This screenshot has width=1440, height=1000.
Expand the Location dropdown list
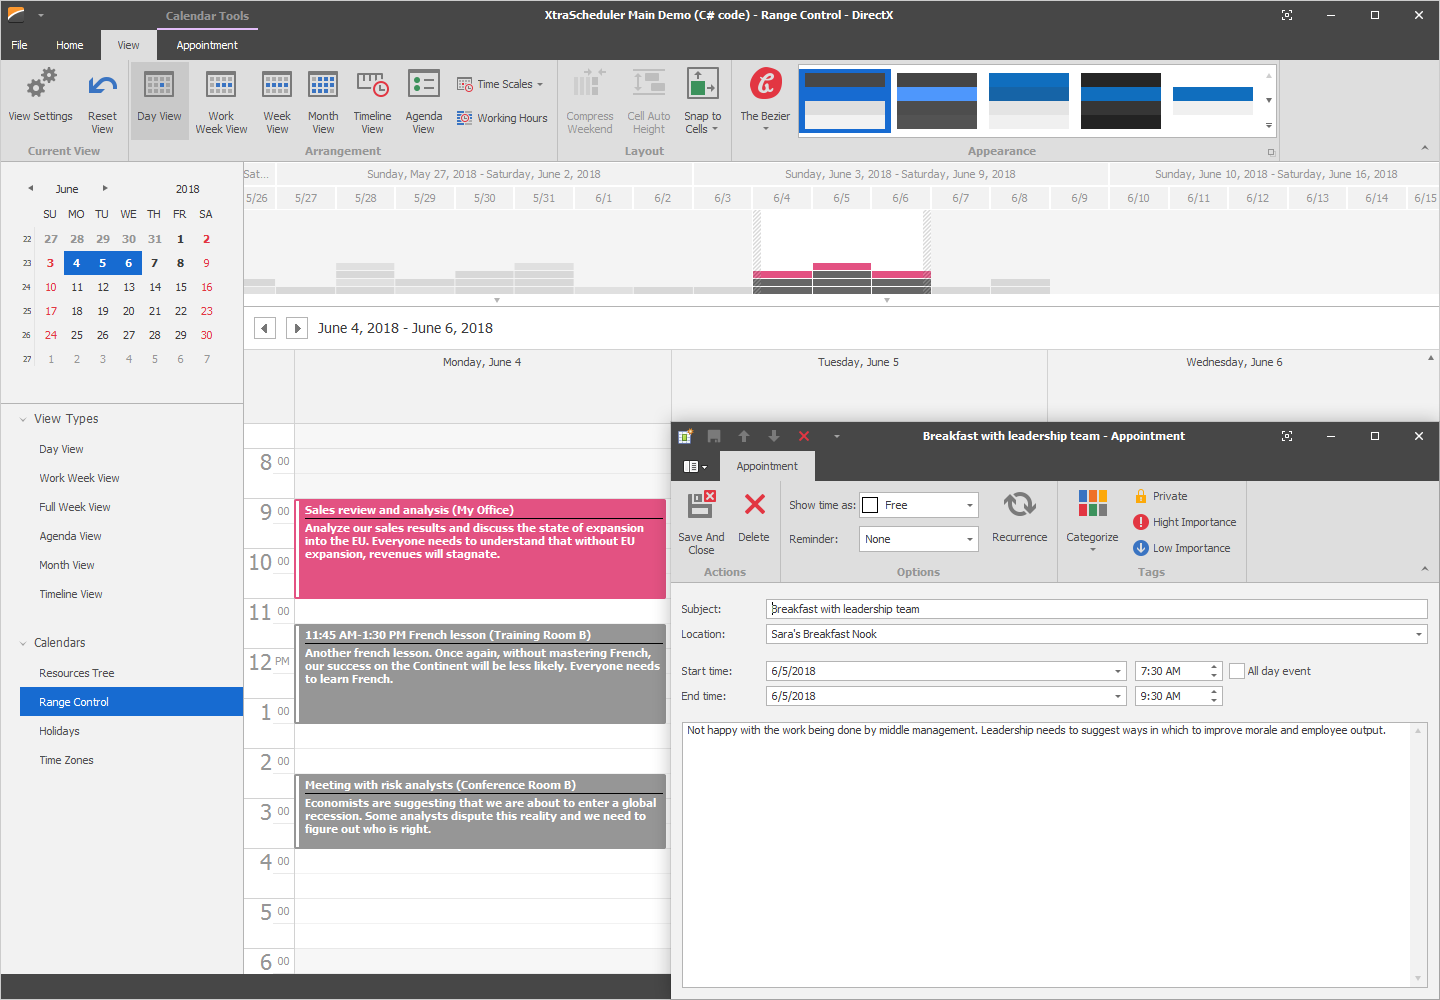tap(1419, 634)
